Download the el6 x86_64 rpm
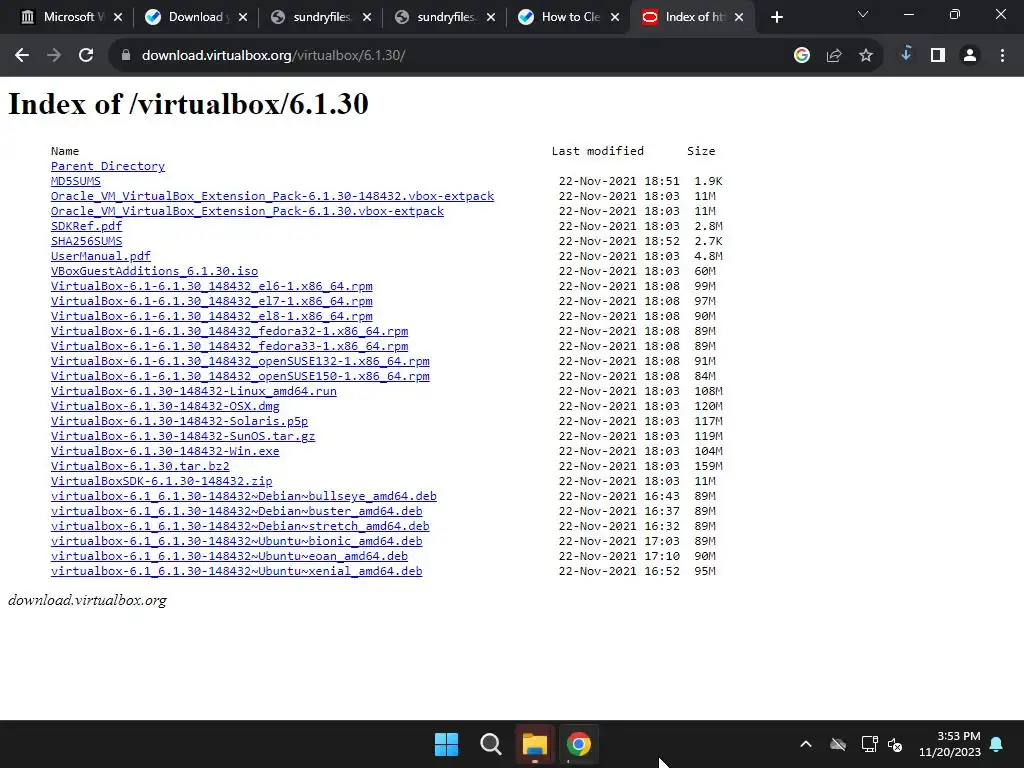 click(x=212, y=286)
